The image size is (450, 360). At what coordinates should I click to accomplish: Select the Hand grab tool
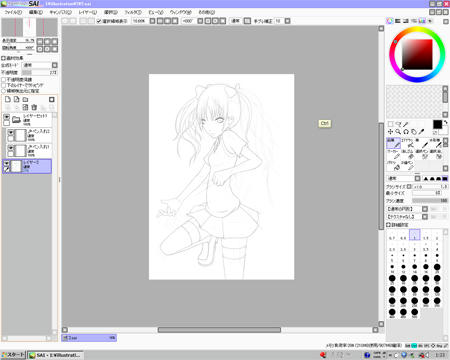[x=414, y=132]
